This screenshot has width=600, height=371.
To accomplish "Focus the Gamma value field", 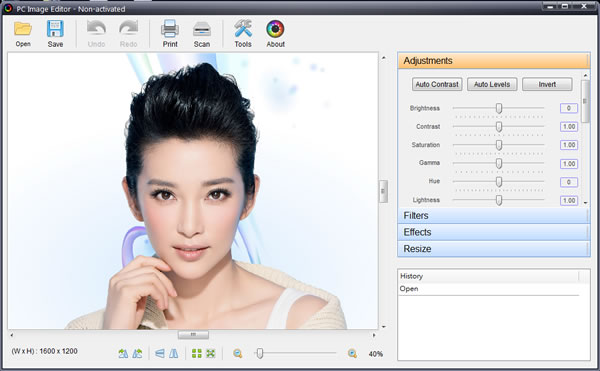I will pyautogui.click(x=569, y=164).
